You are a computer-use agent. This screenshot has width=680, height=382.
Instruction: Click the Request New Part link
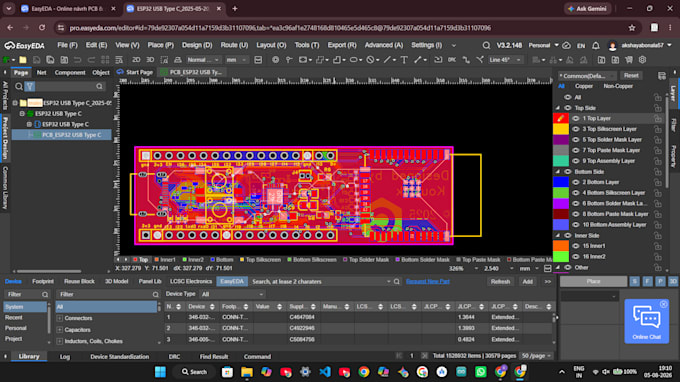[428, 281]
